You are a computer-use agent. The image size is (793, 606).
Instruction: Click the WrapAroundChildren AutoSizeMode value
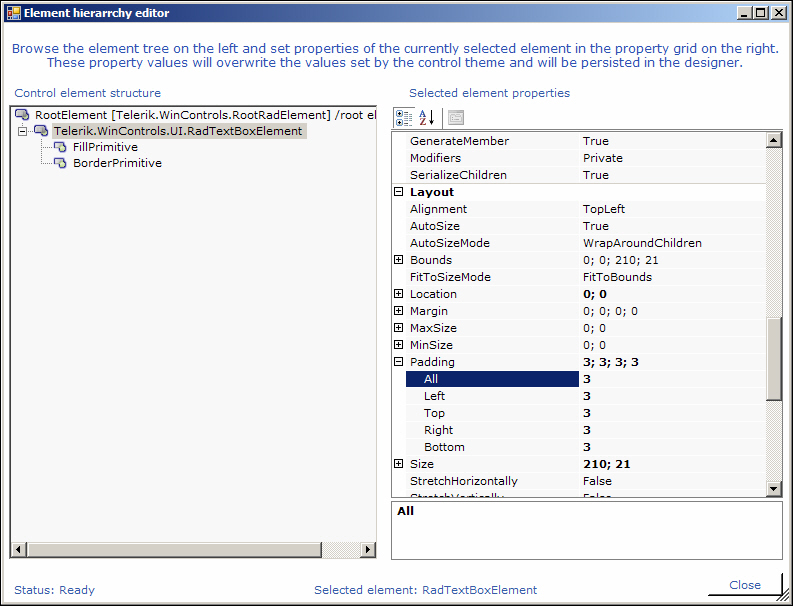642,243
